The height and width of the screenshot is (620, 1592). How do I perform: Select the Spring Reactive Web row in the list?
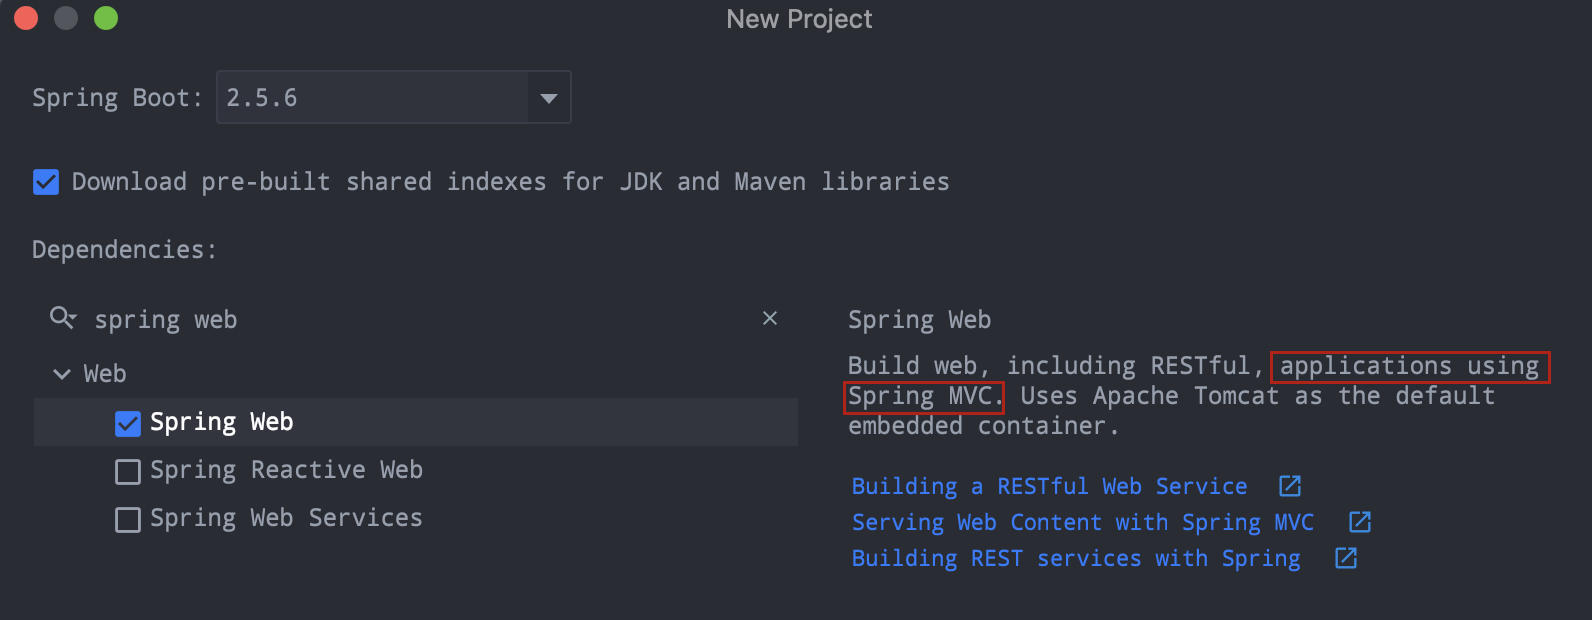[286, 471]
